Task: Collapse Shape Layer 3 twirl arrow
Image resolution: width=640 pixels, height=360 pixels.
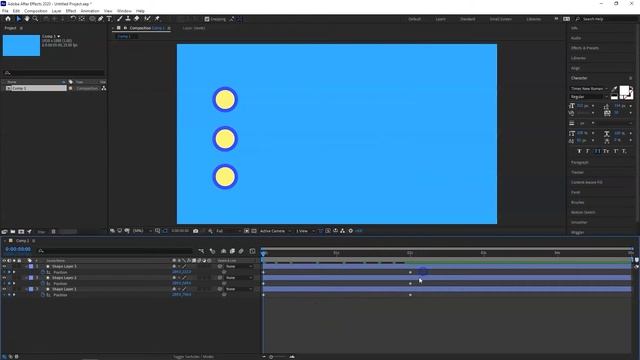Action: (x=26, y=266)
